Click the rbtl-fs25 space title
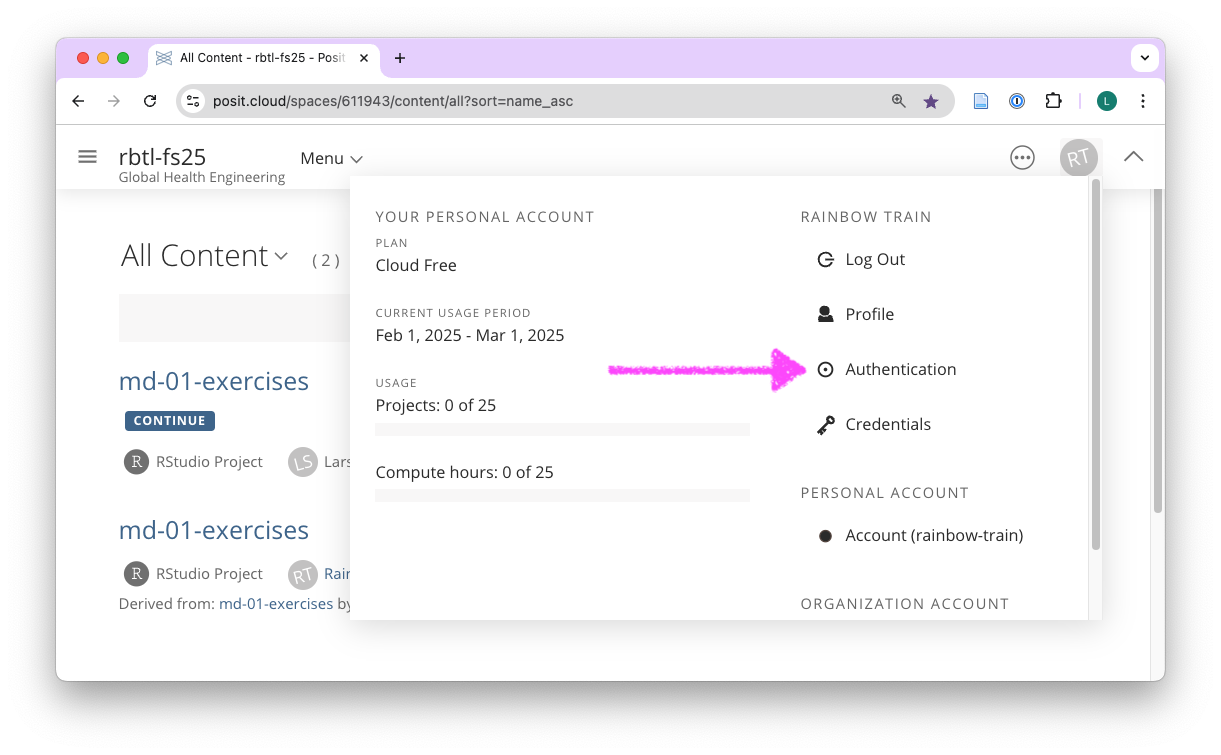This screenshot has width=1221, height=755. coord(162,156)
